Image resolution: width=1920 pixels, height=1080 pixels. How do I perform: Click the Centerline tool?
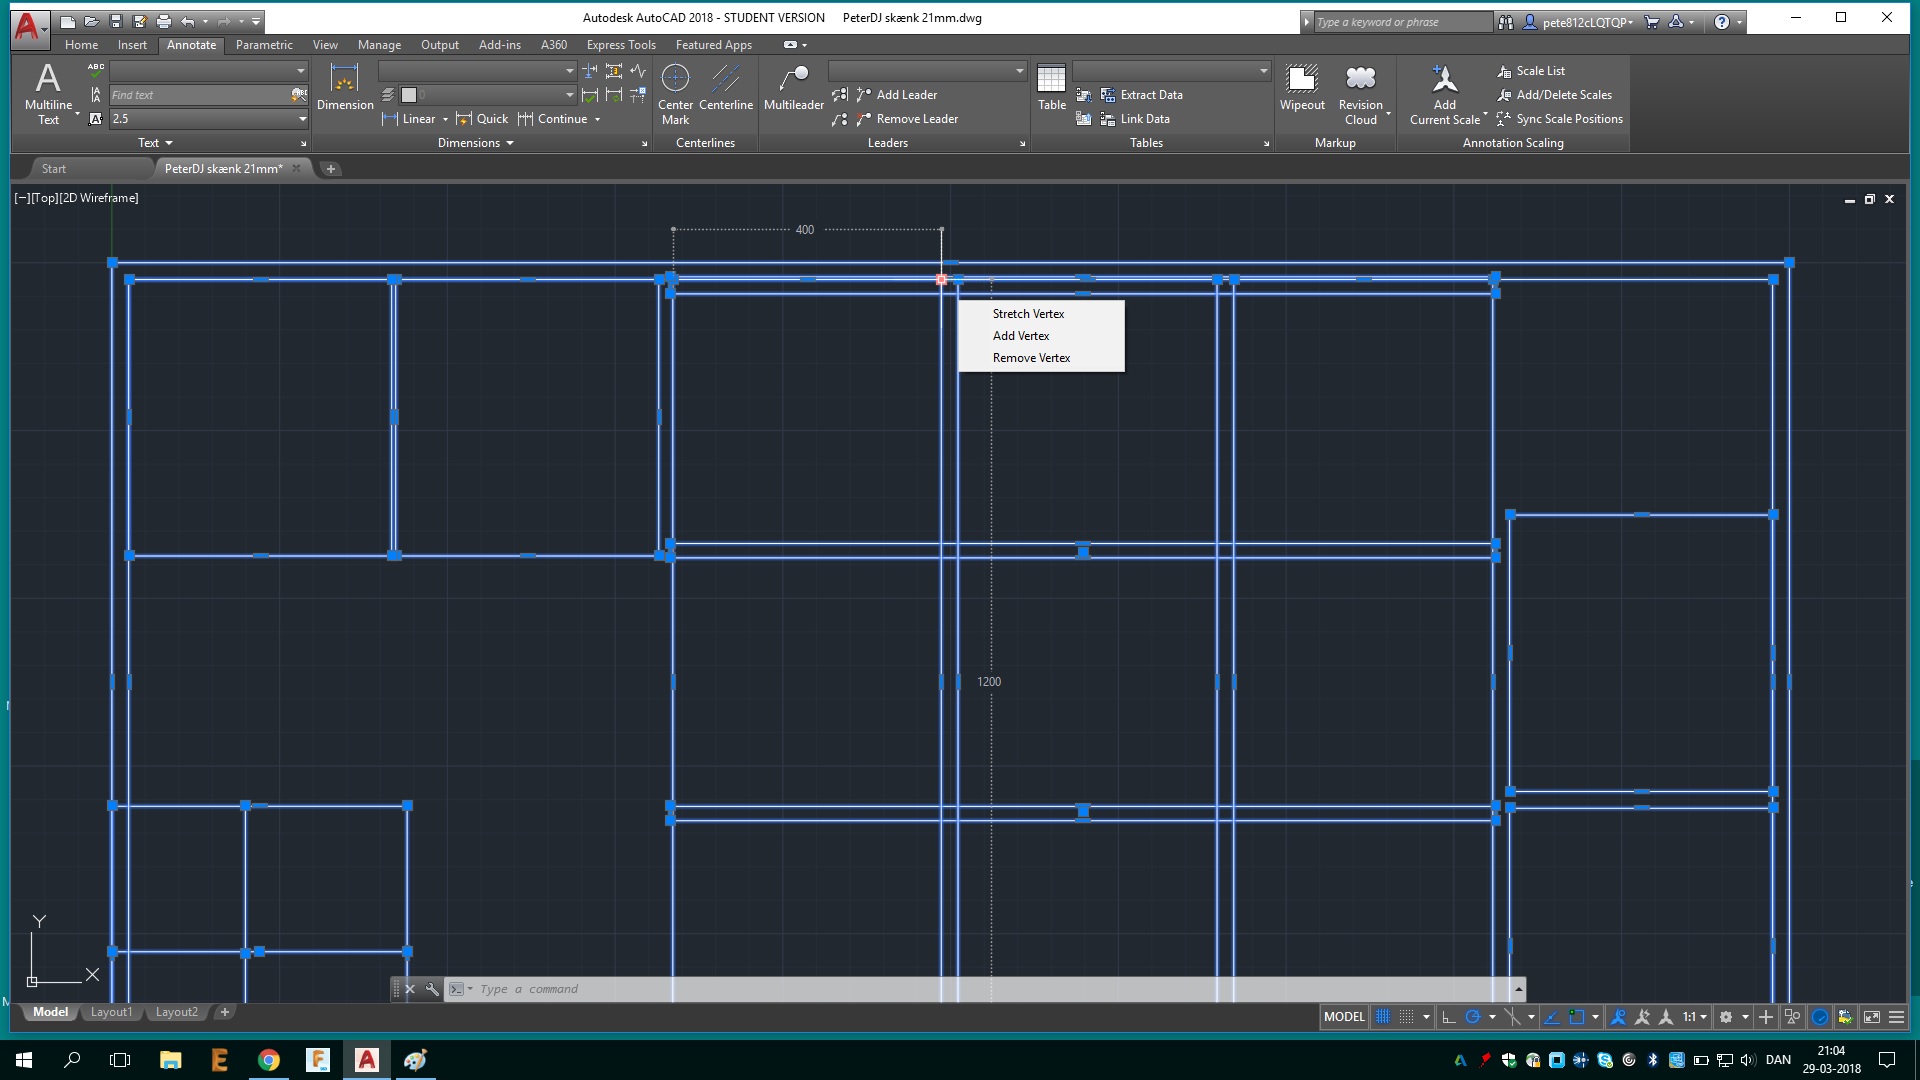point(725,88)
